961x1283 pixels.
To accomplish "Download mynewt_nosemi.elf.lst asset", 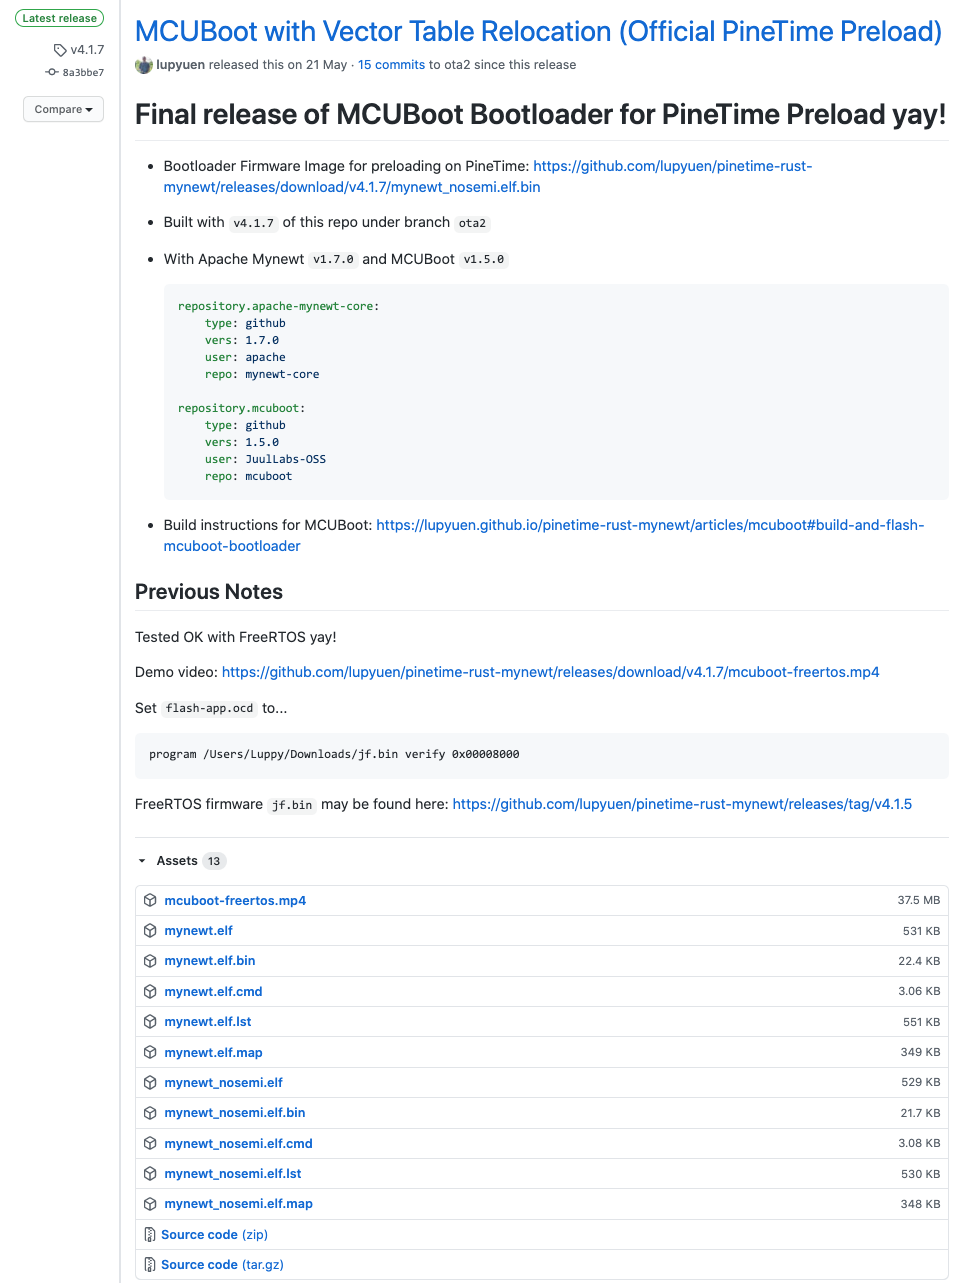I will click(233, 1173).
